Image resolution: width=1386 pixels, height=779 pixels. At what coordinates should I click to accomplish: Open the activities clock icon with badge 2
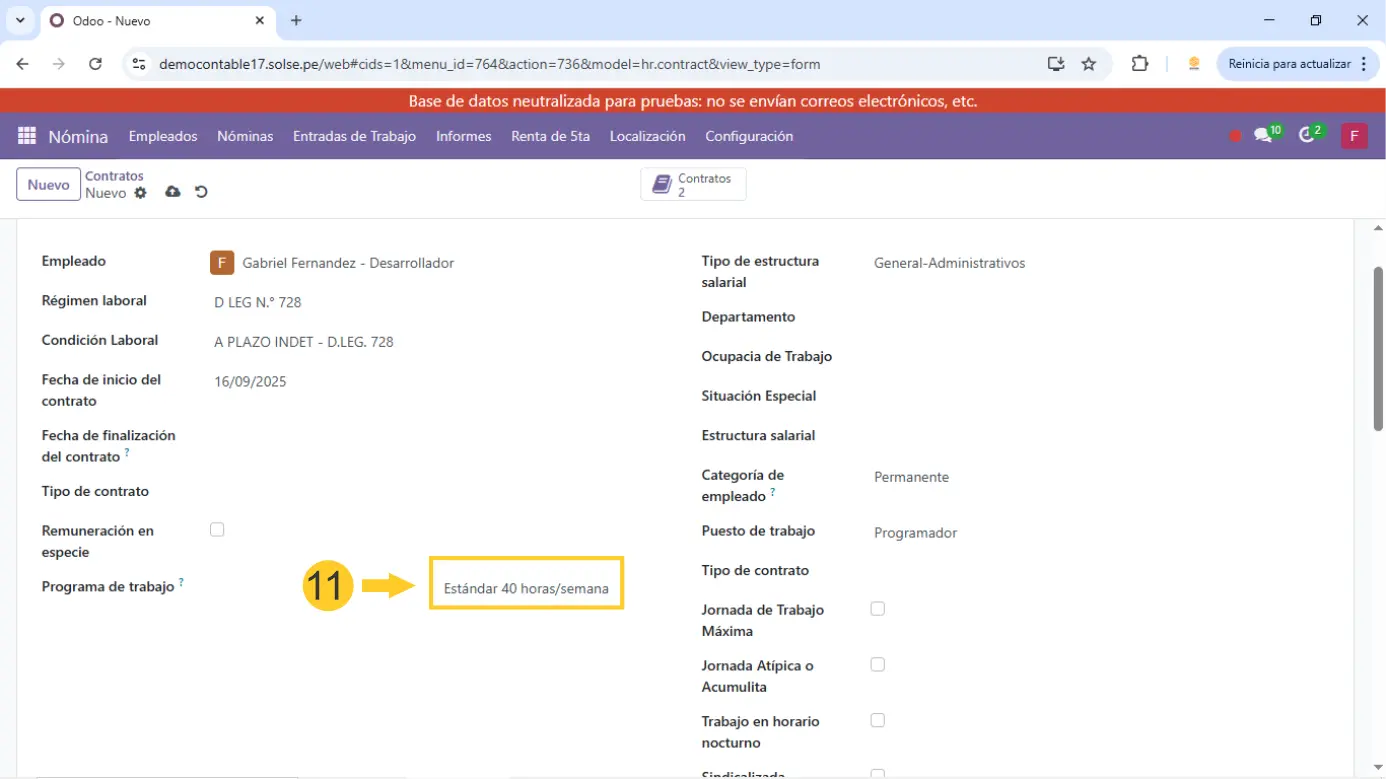(1307, 136)
